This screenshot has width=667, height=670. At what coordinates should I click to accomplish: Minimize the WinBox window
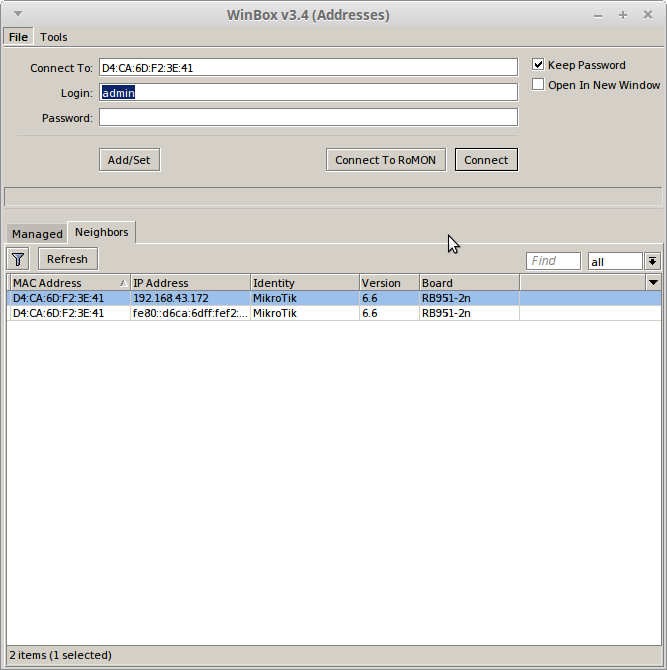598,16
